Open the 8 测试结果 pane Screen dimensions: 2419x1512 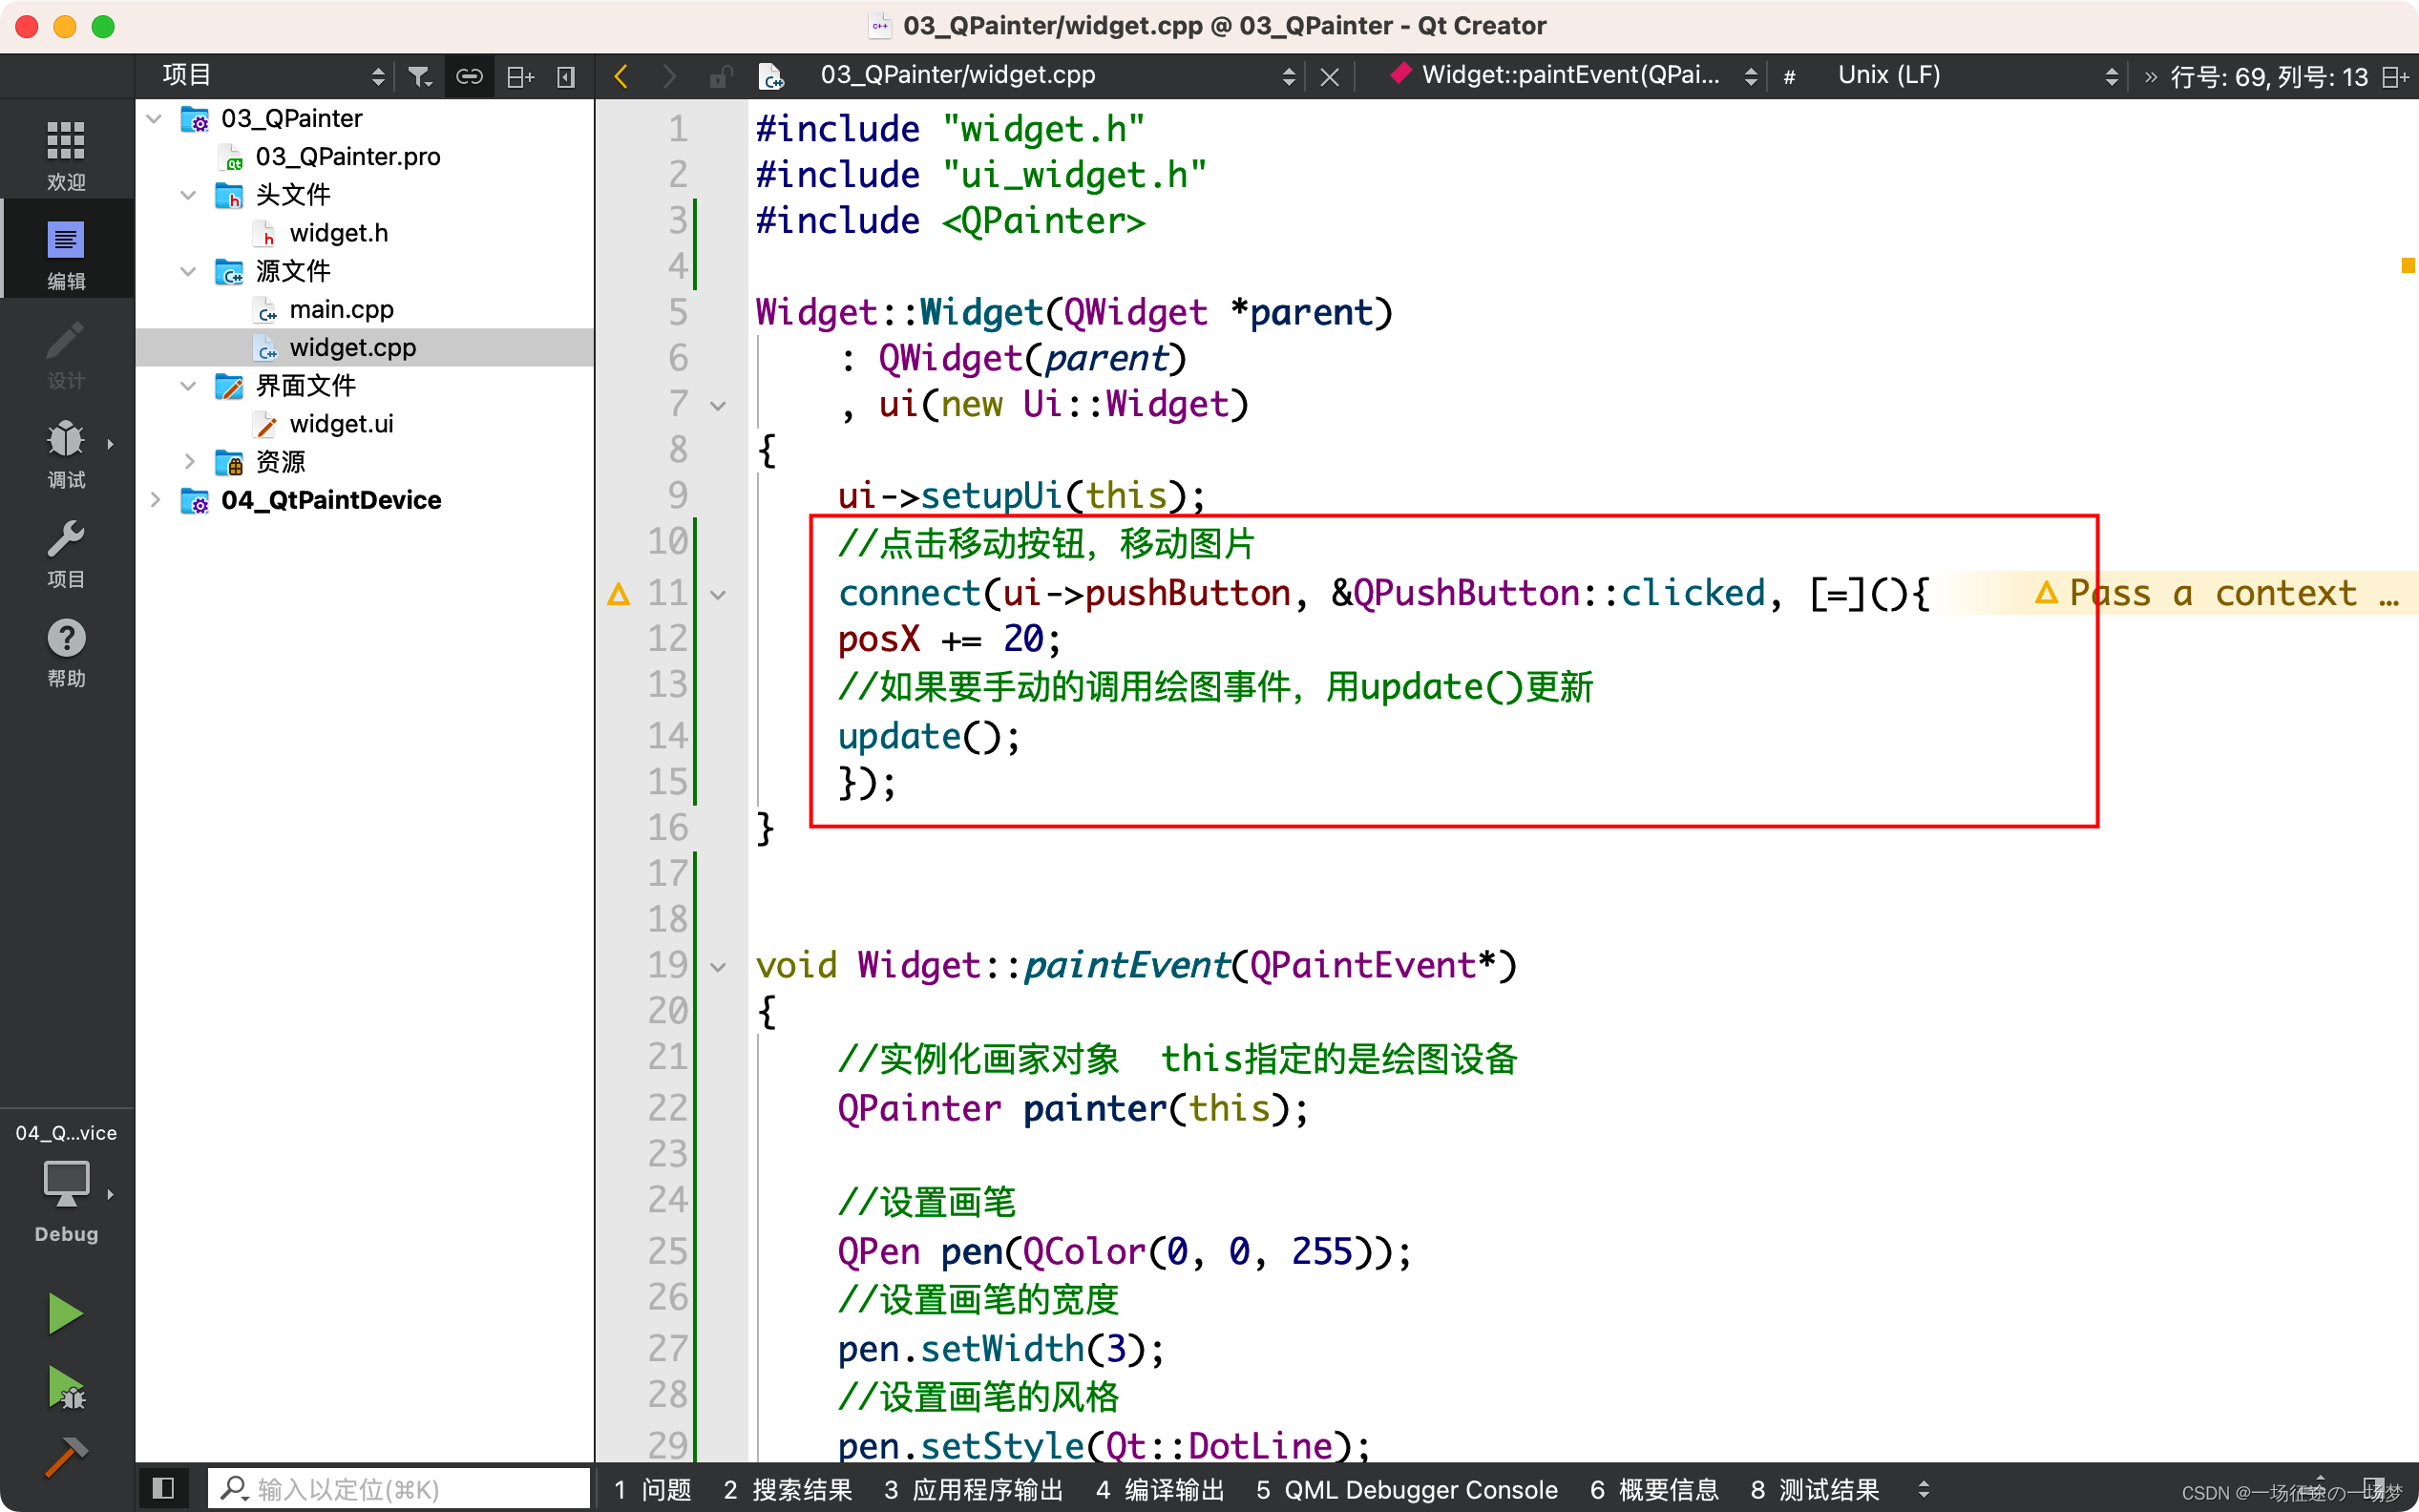[x=1815, y=1489]
